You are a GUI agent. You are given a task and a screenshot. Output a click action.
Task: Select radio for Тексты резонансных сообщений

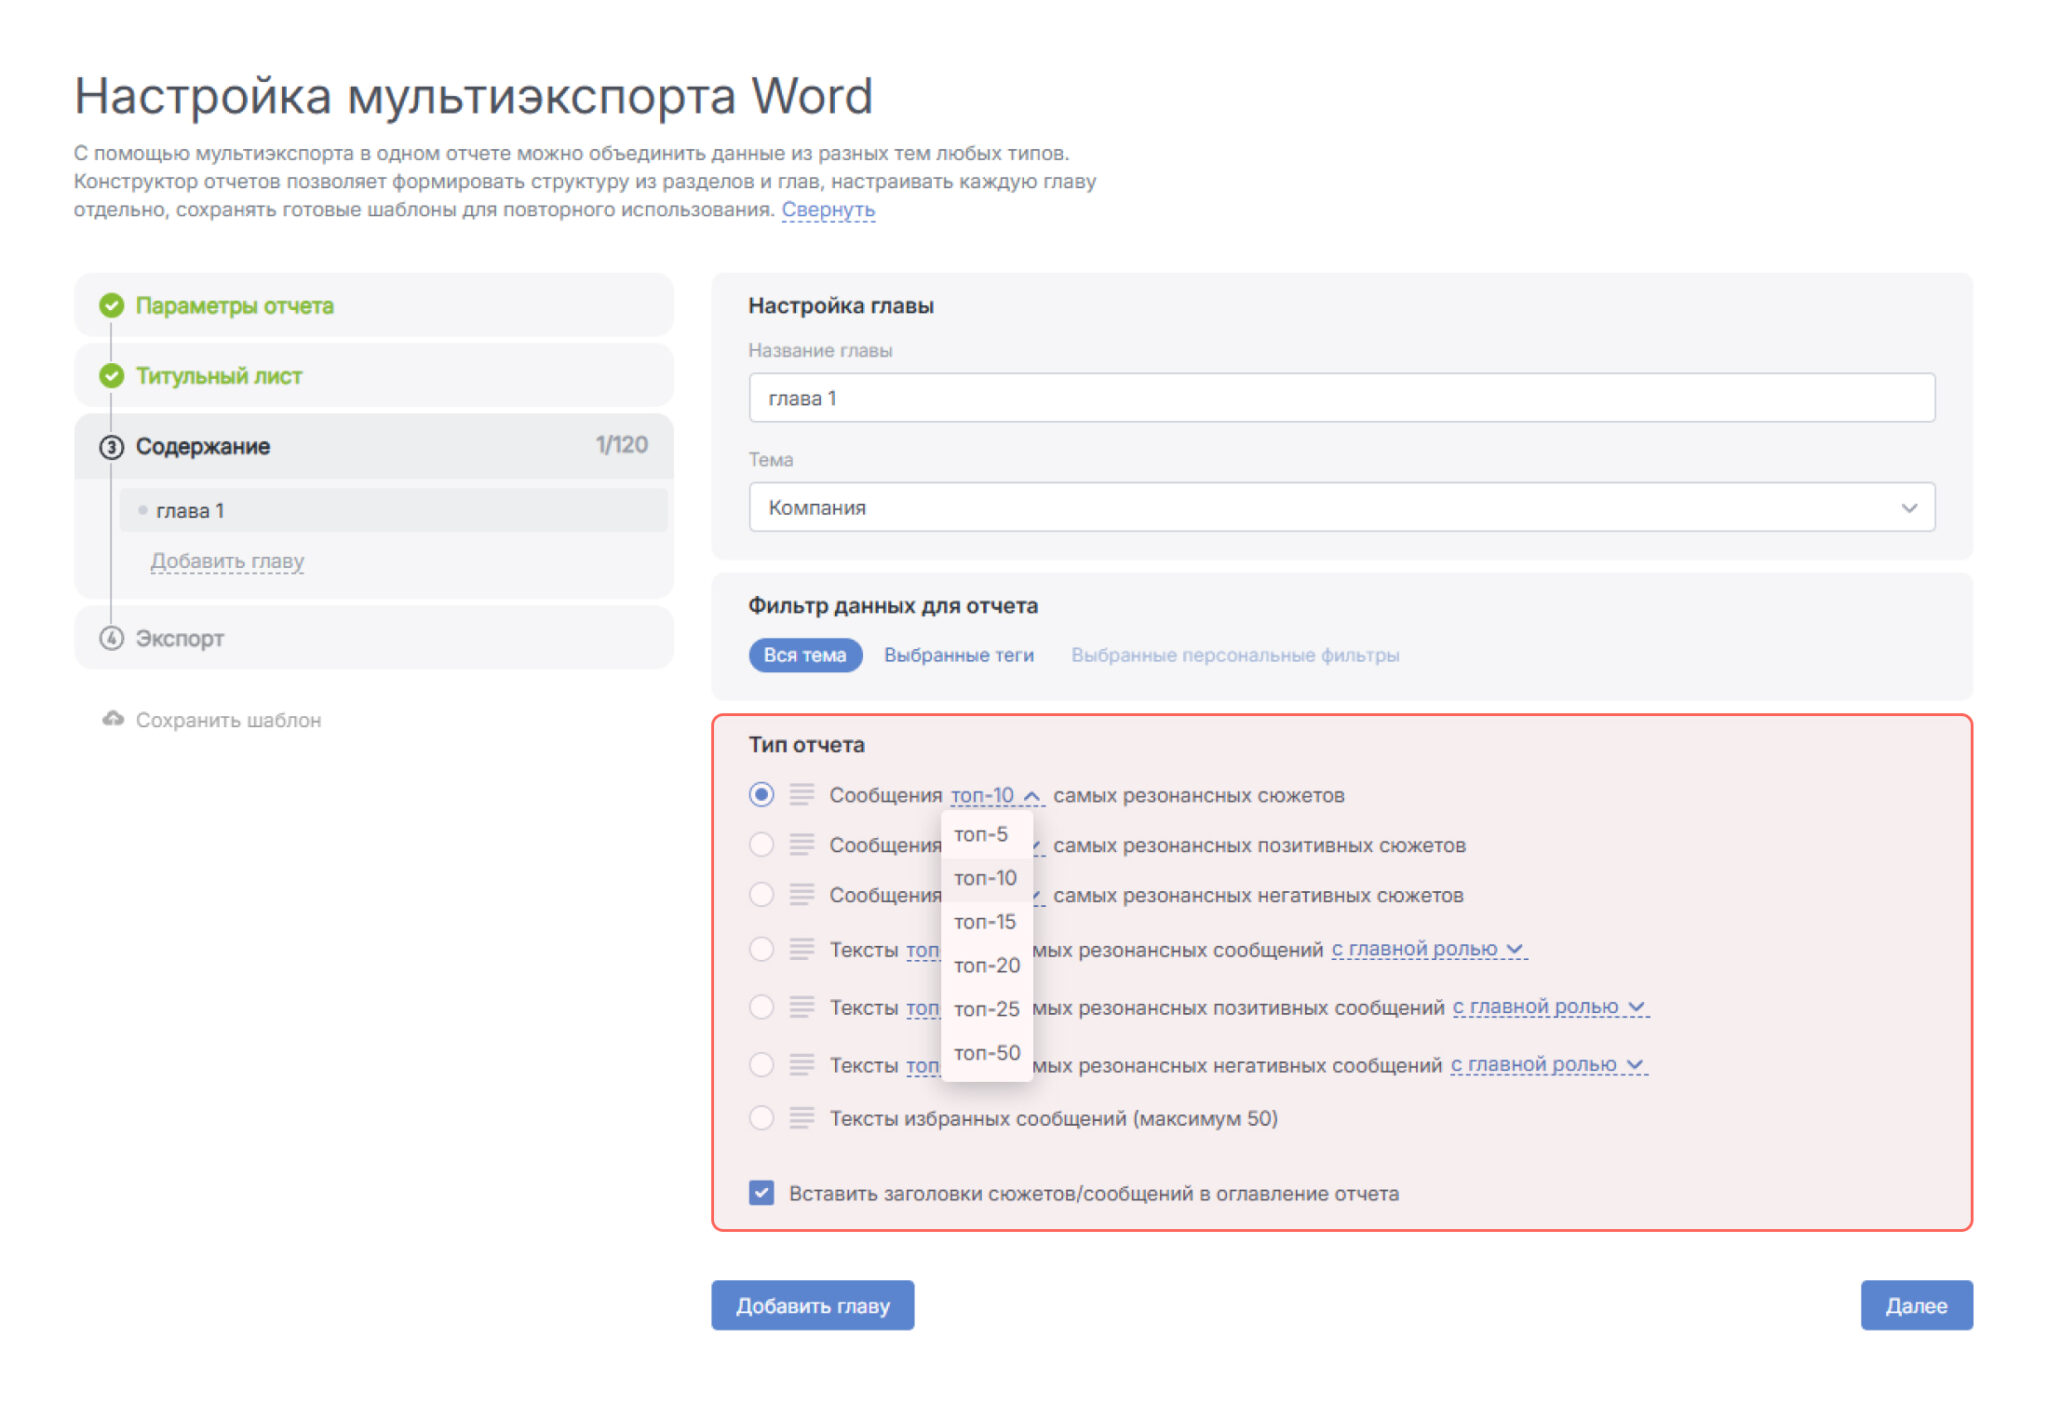(x=761, y=949)
